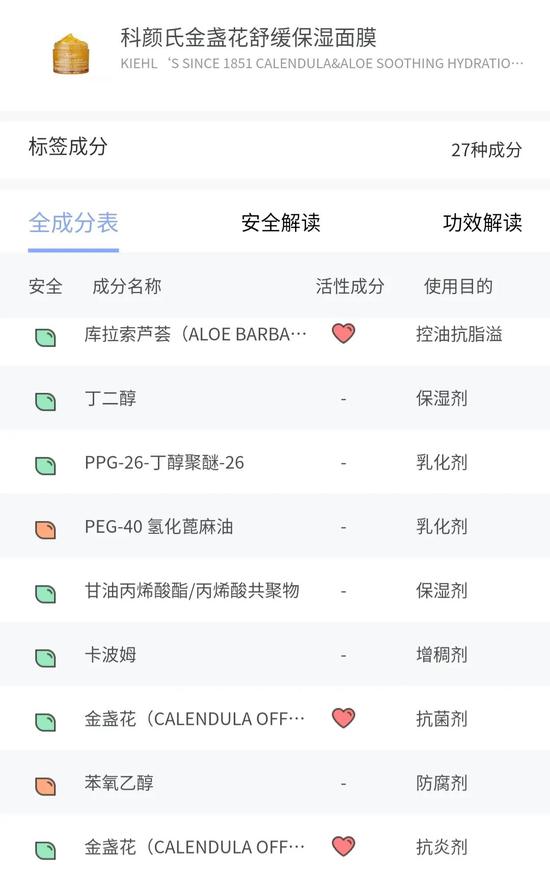Switch to the 安全解读 tab
This screenshot has width=550, height=871.
[281, 223]
